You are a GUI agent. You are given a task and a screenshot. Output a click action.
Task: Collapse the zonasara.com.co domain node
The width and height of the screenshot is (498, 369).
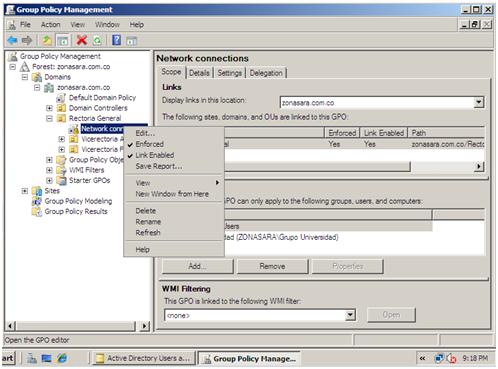pos(37,88)
